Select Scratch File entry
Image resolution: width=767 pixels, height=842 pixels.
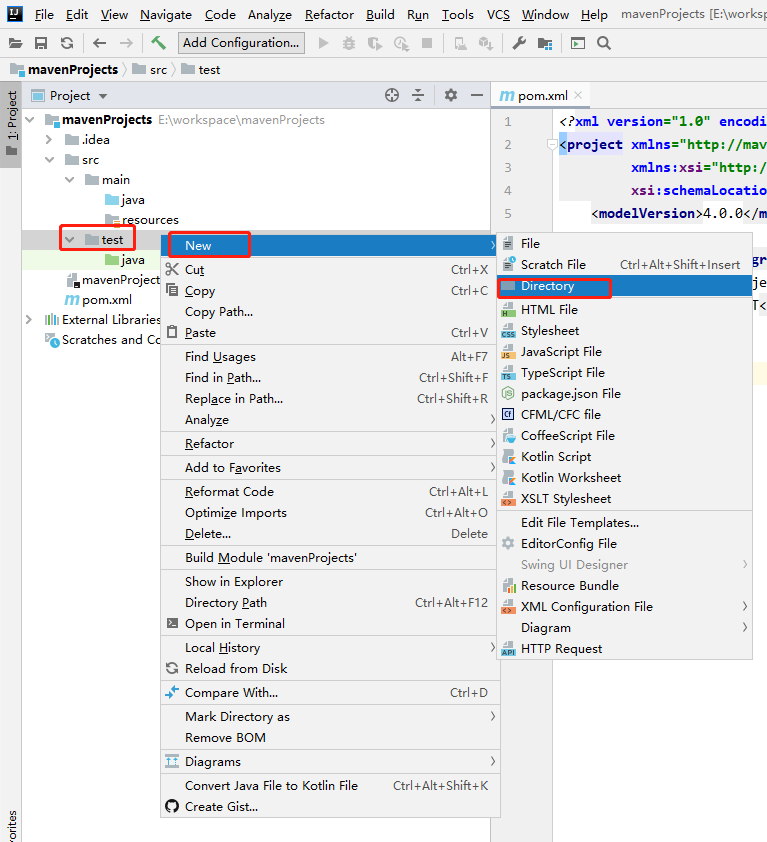[624, 265]
